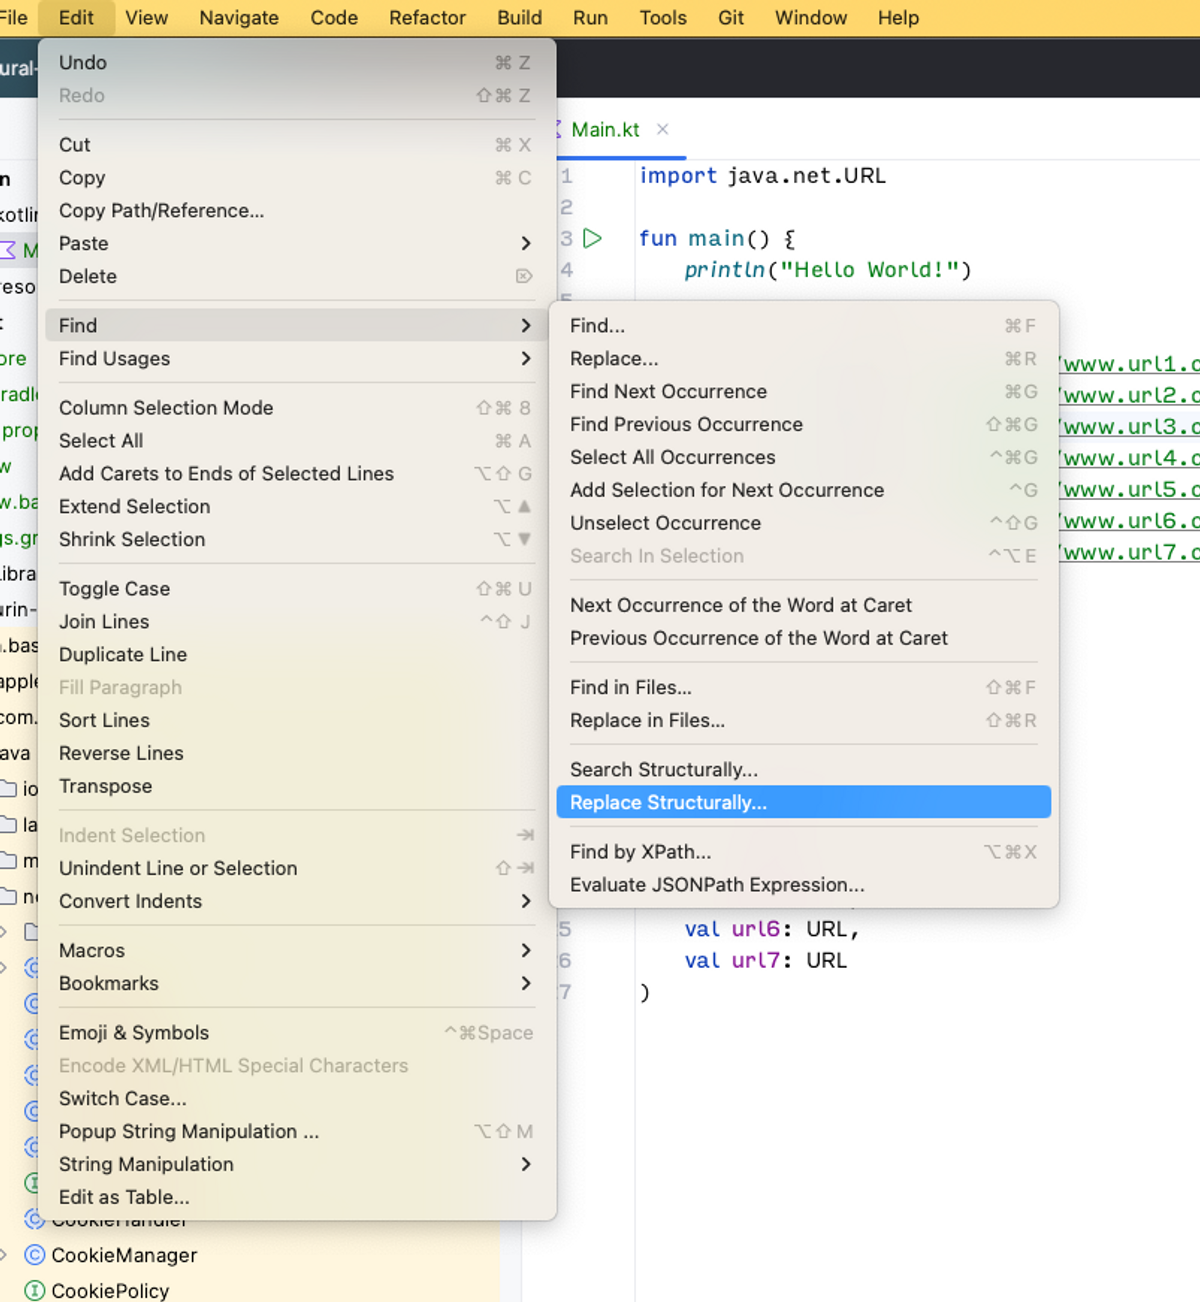Choose Replace... in the Find submenu
This screenshot has width=1200, height=1302.
tap(803, 358)
